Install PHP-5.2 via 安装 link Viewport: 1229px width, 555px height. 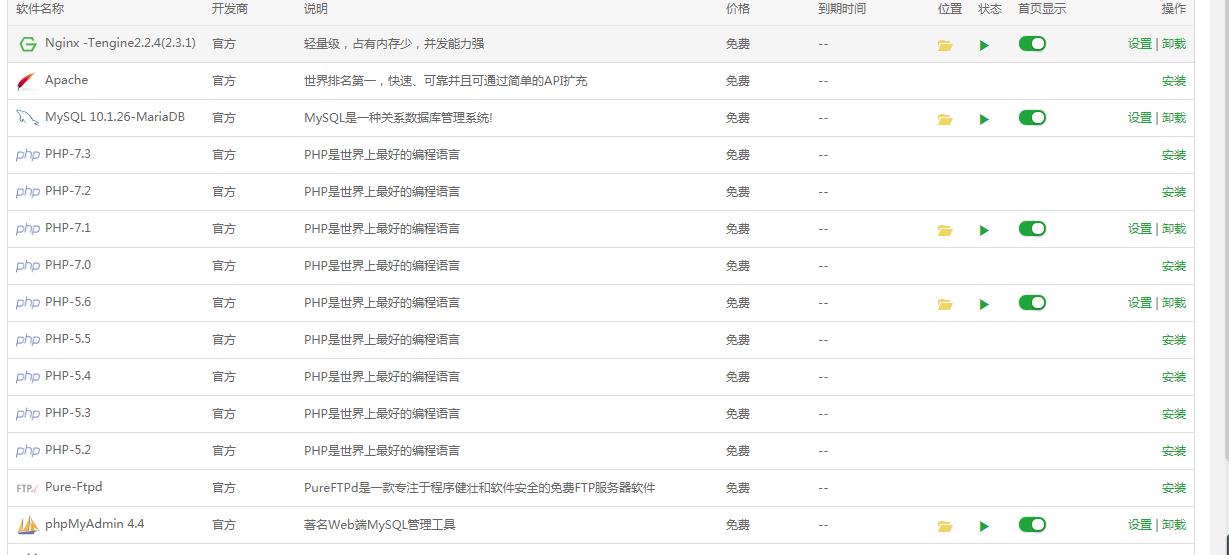(x=1174, y=451)
